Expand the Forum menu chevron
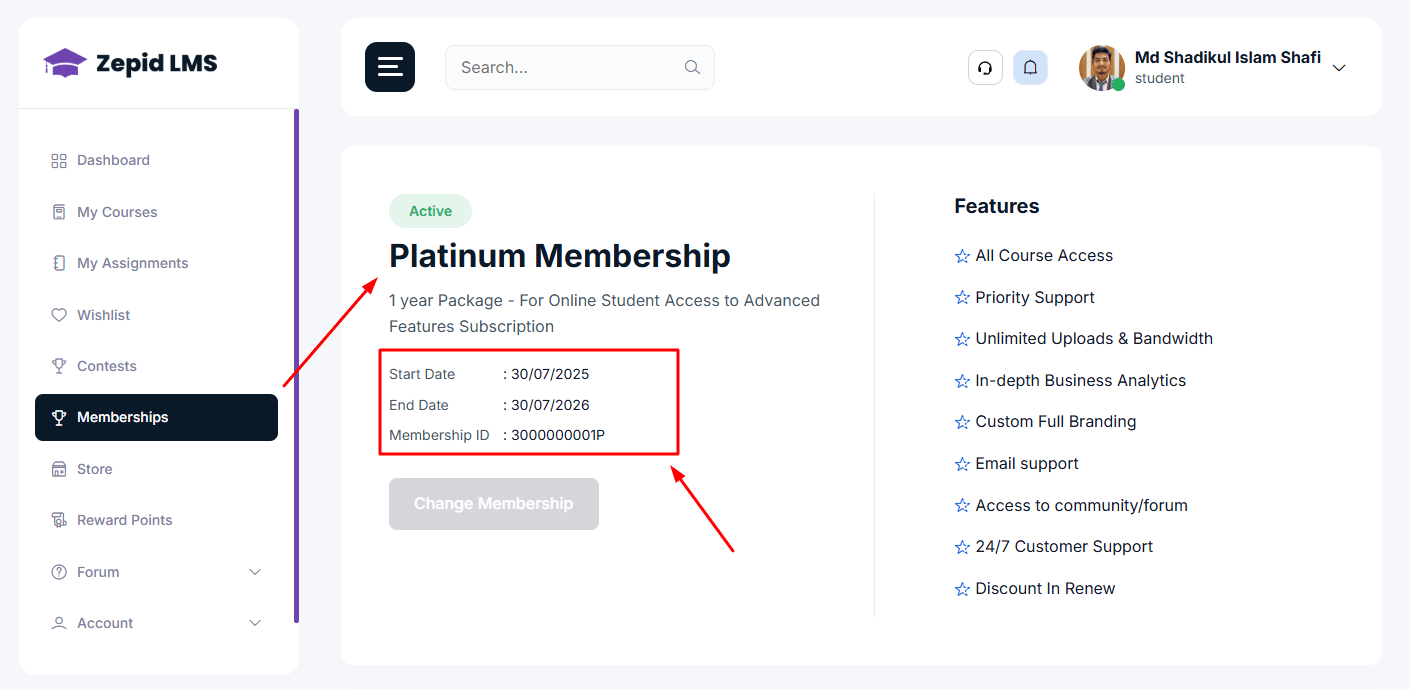Screen dimensions: 1410x690 pyautogui.click(x=255, y=572)
